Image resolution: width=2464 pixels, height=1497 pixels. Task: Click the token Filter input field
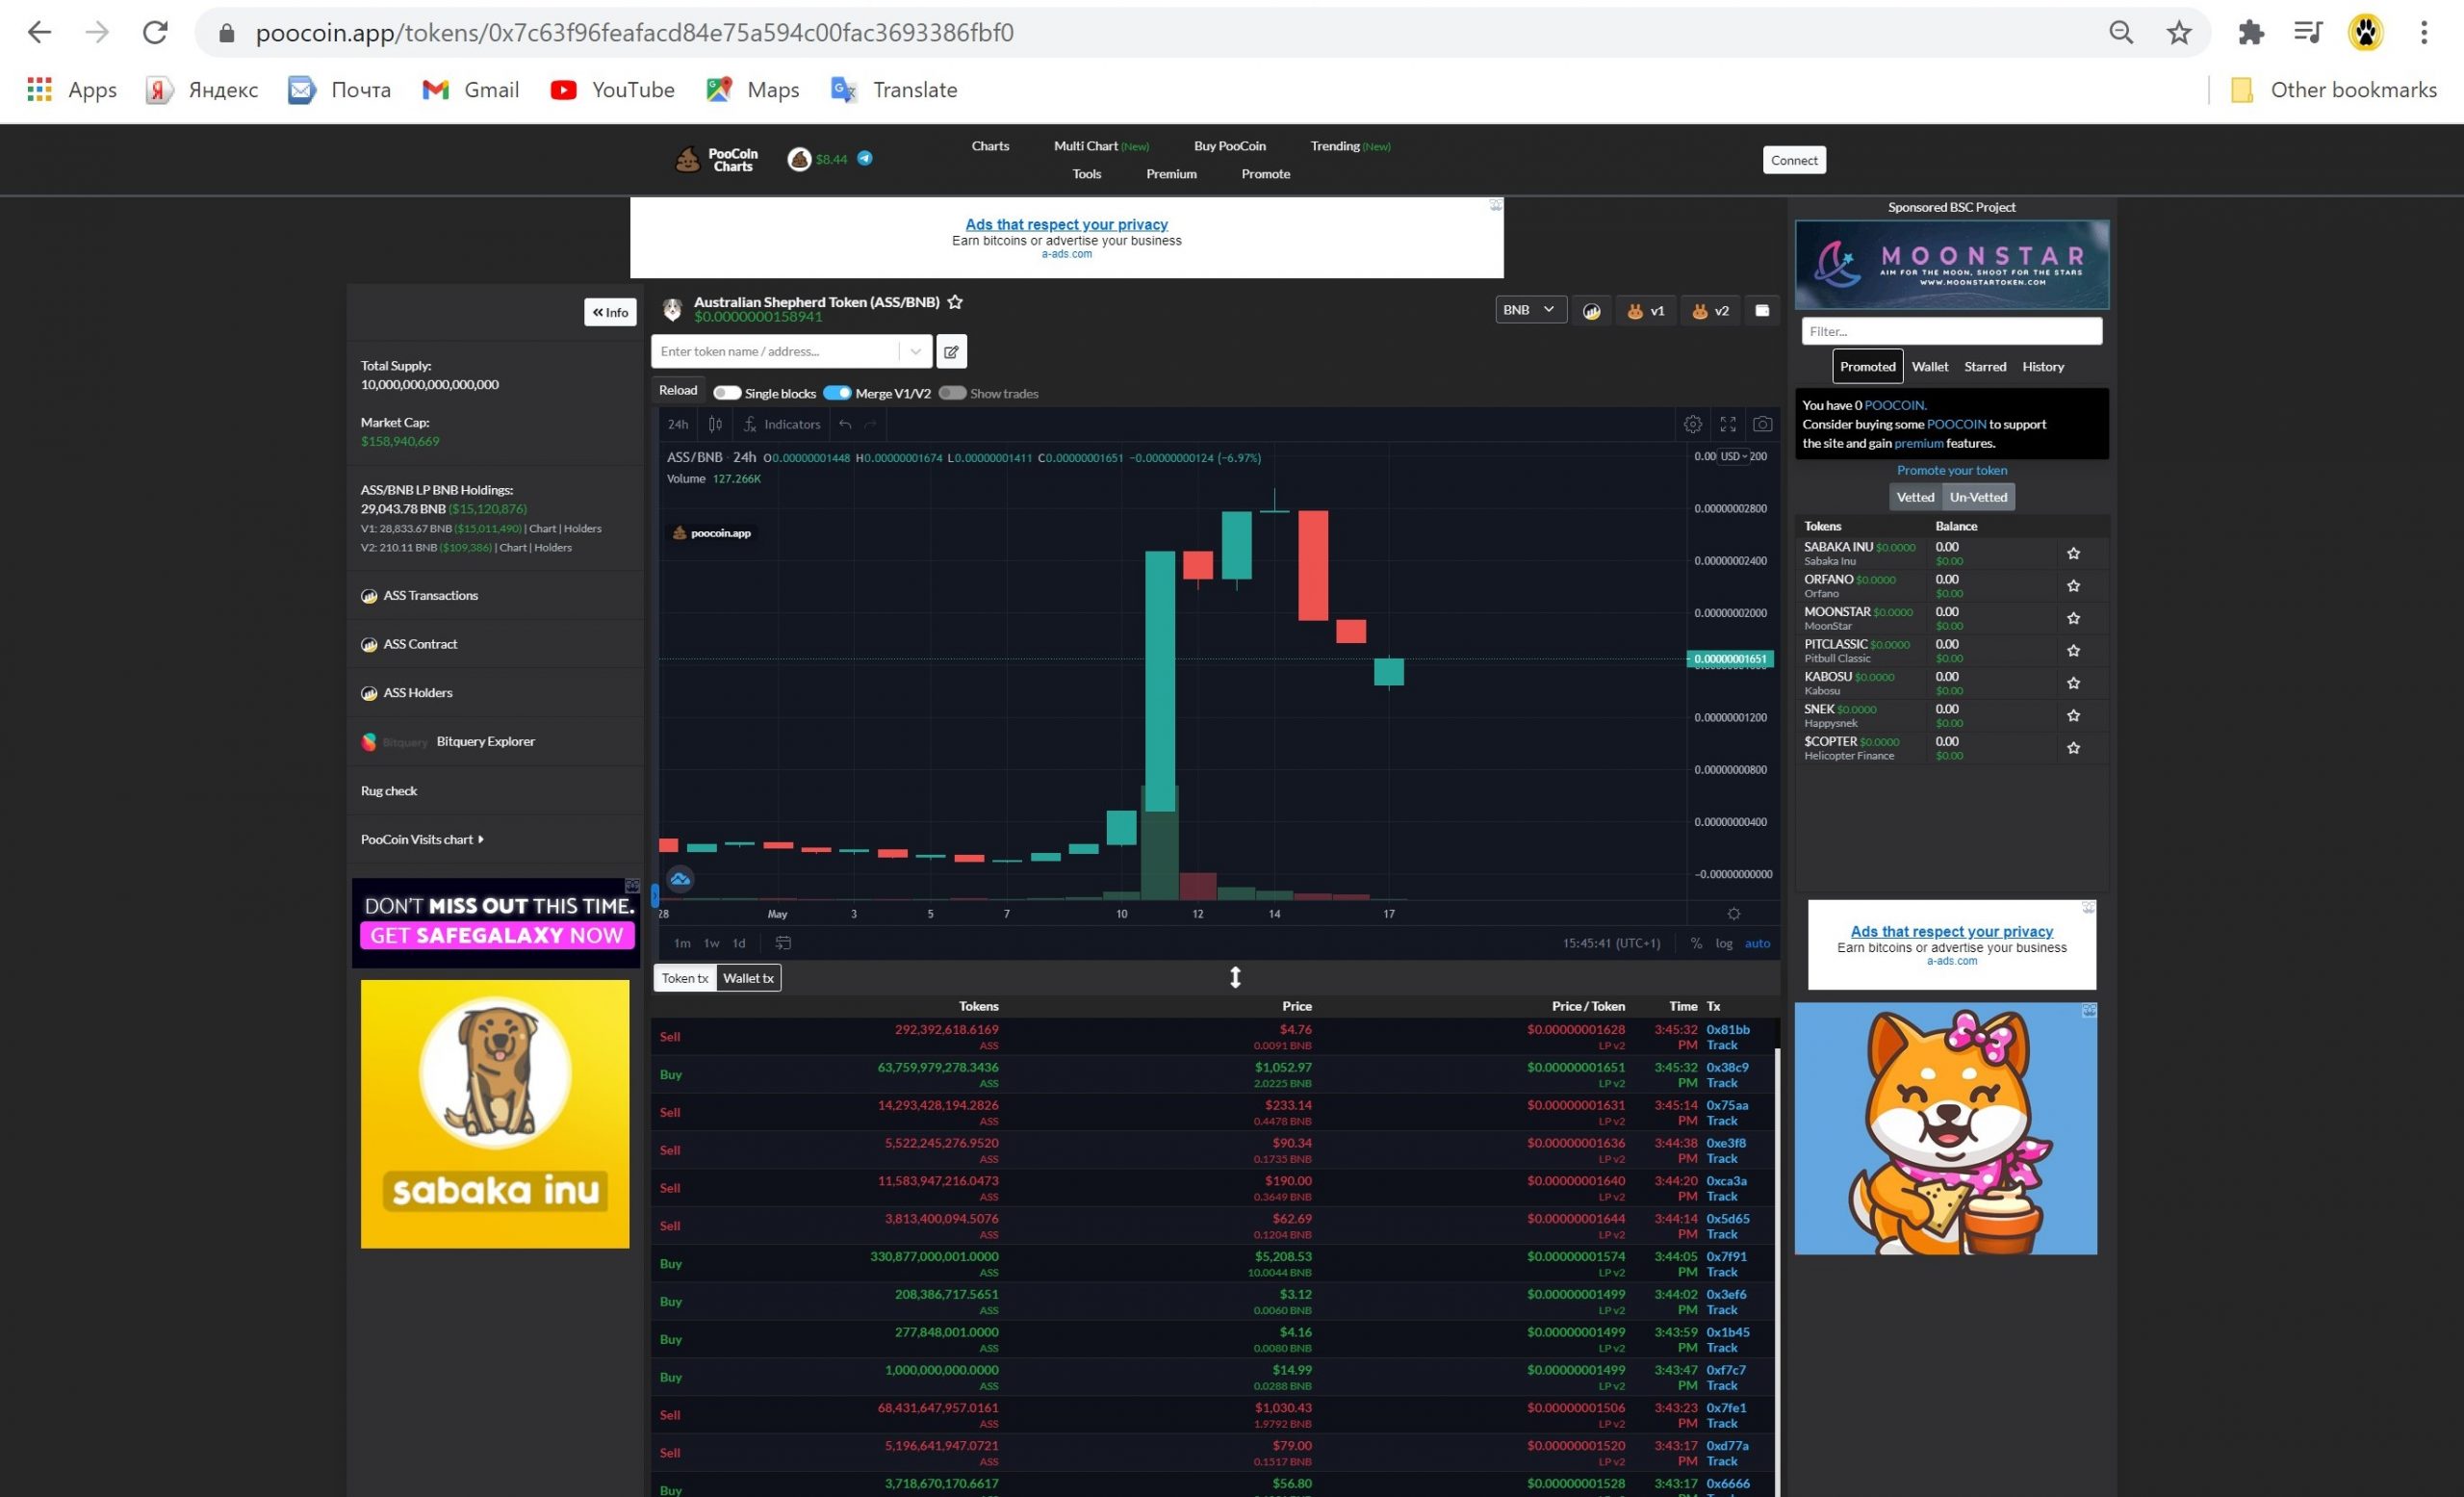point(1951,331)
